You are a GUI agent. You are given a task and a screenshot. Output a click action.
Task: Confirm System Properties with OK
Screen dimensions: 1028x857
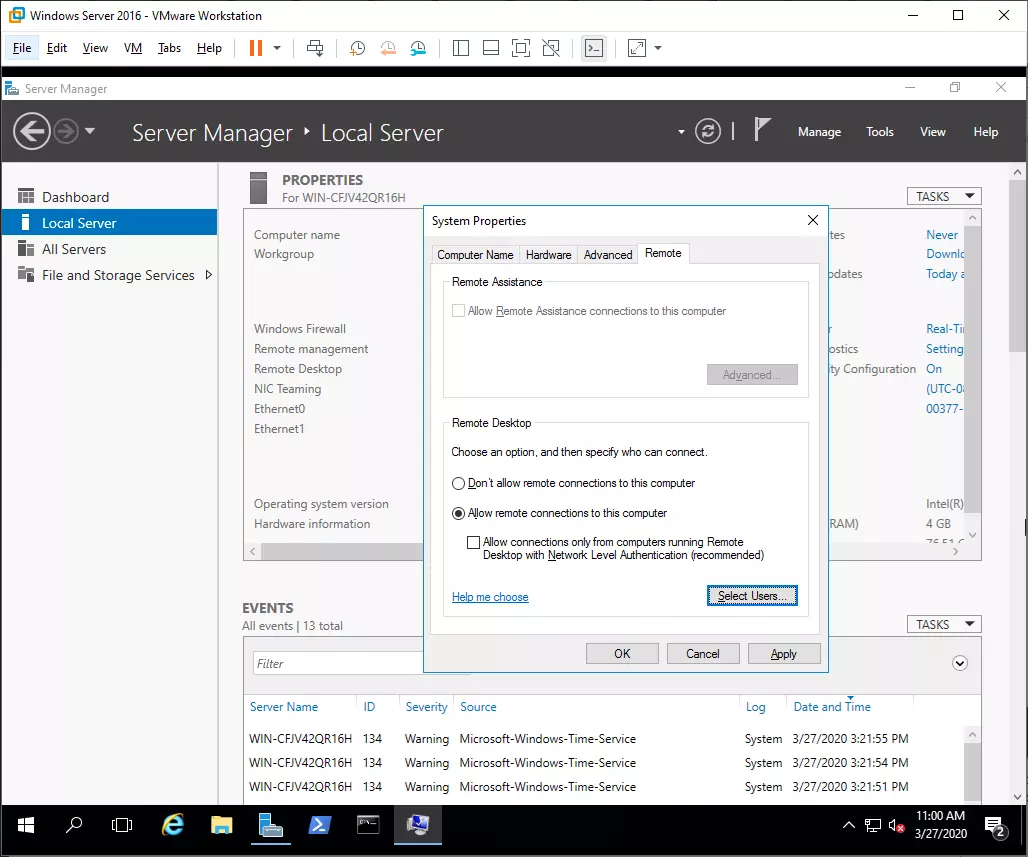click(622, 654)
